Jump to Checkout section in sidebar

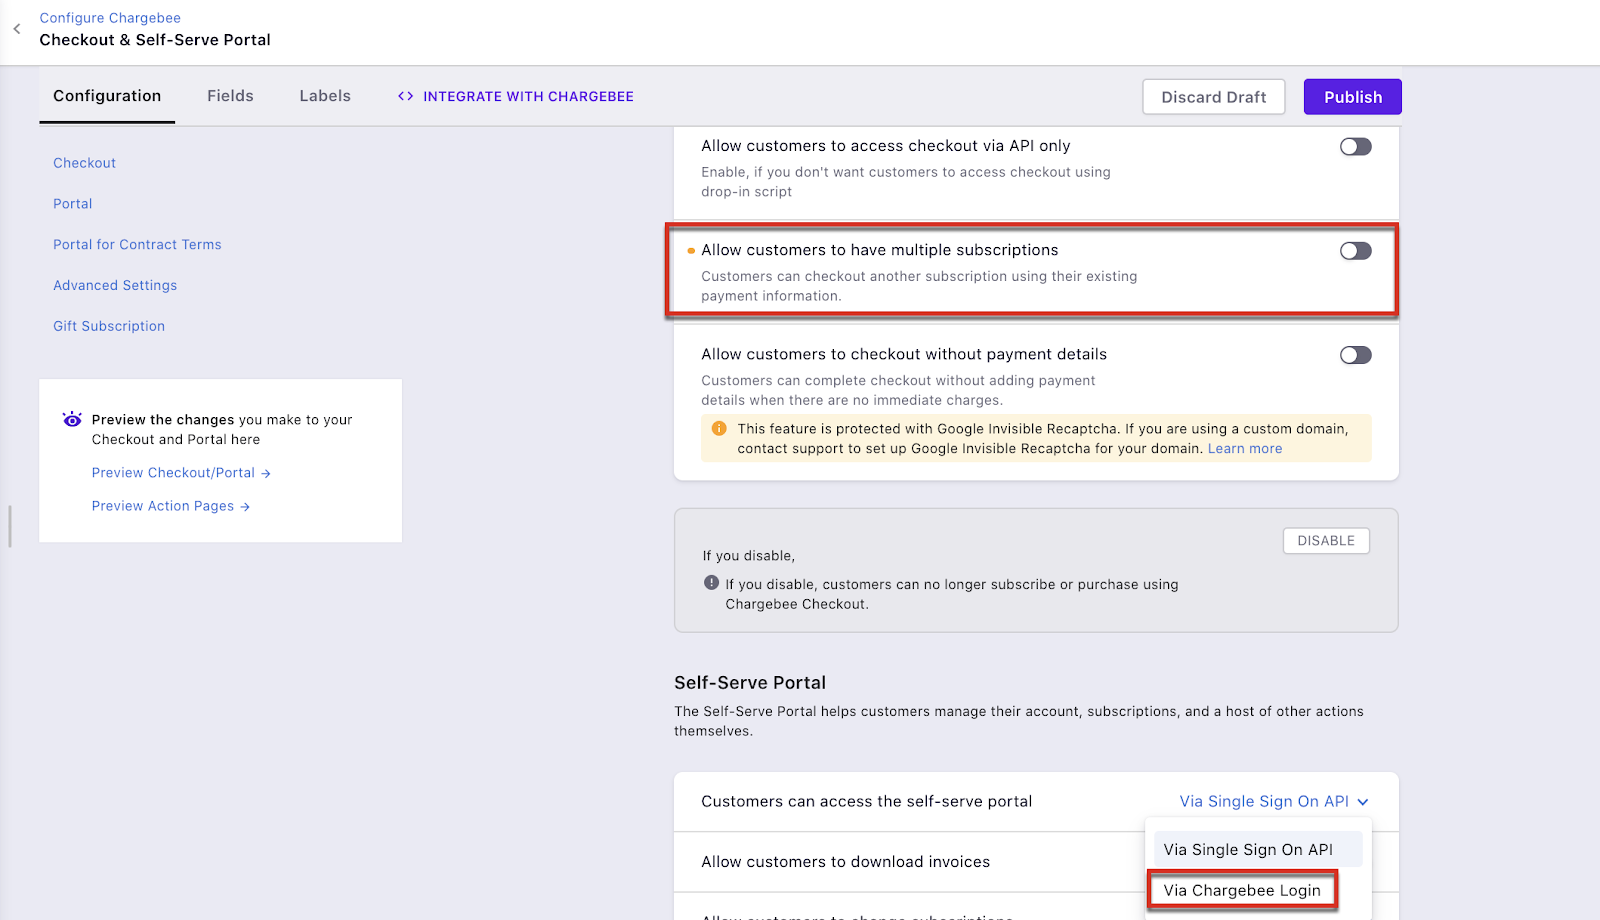[85, 163]
